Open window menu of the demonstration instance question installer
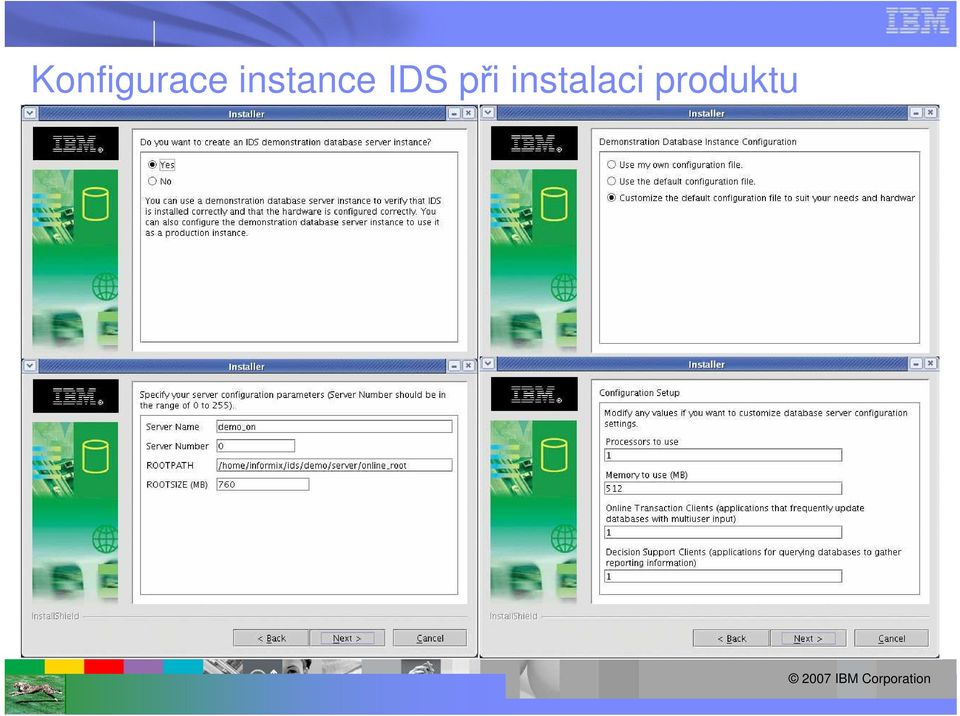The height and width of the screenshot is (716, 960). (x=30, y=113)
